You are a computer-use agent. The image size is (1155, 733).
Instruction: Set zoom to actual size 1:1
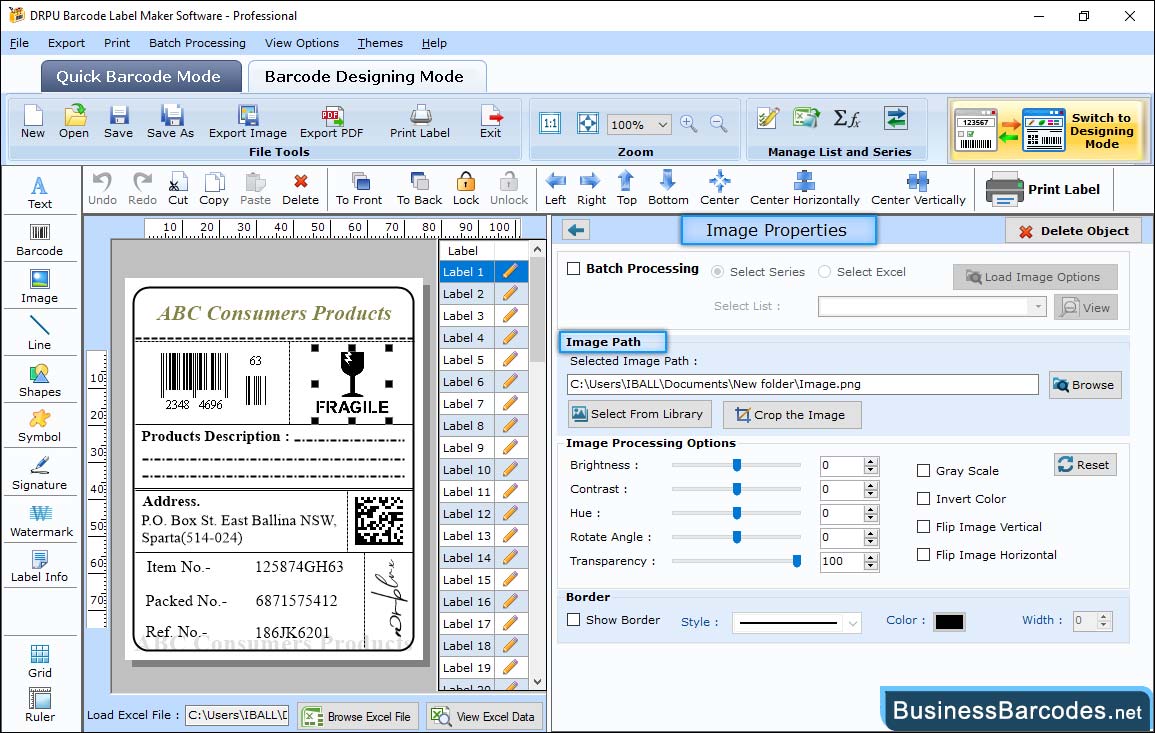pos(550,123)
